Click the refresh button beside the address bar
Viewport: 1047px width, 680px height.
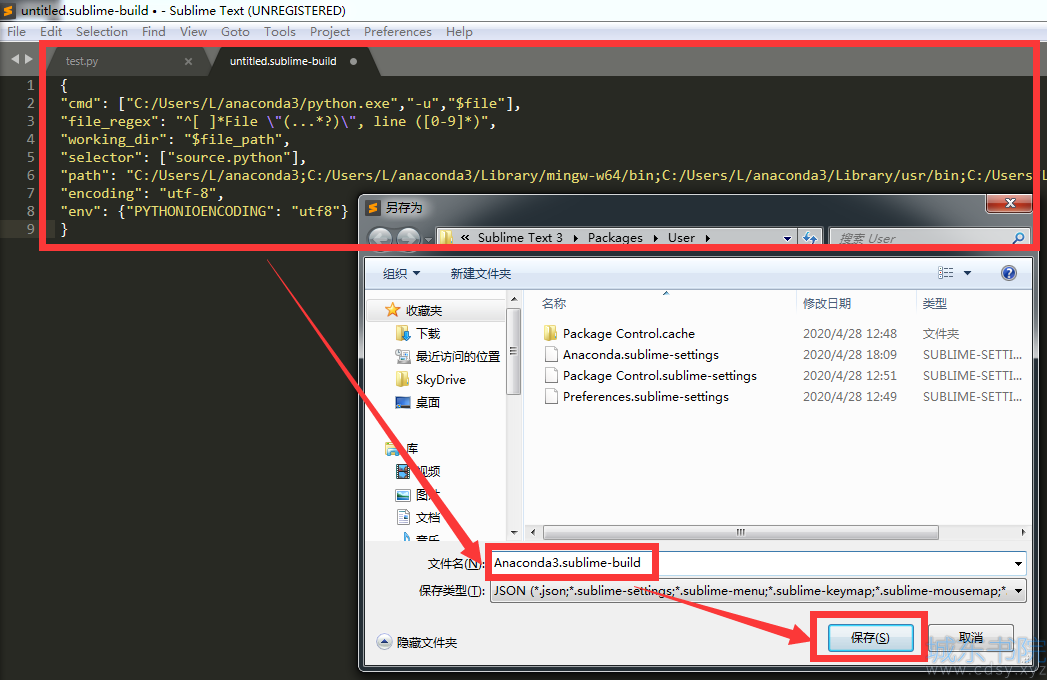pos(810,238)
